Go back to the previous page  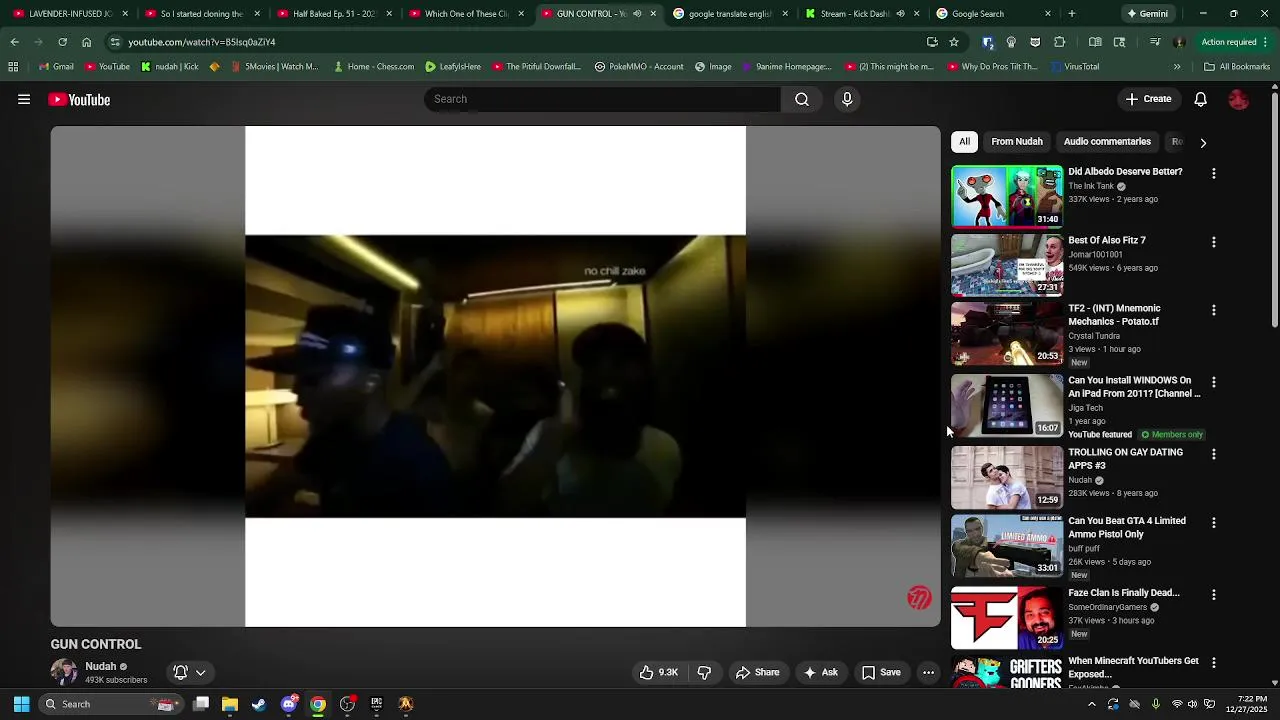tap(14, 42)
